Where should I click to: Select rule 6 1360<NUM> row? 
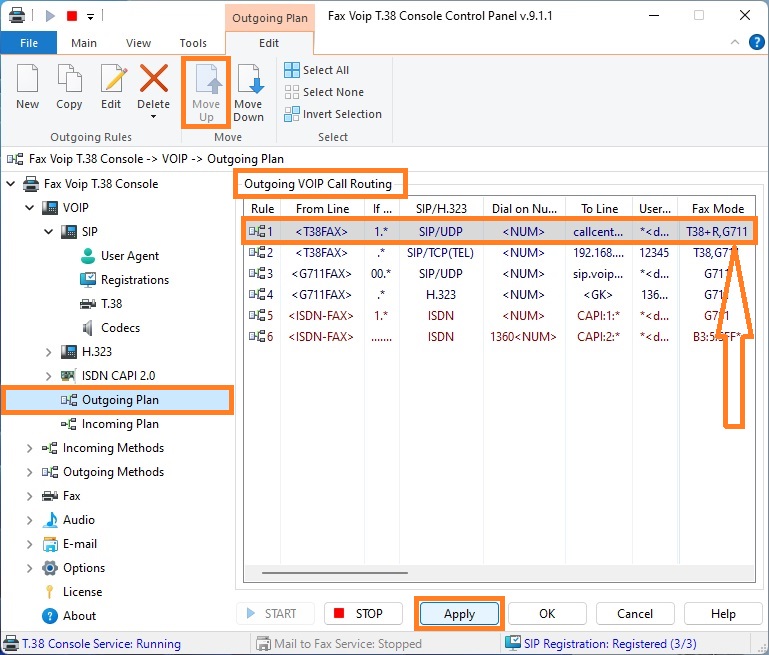tap(499, 337)
